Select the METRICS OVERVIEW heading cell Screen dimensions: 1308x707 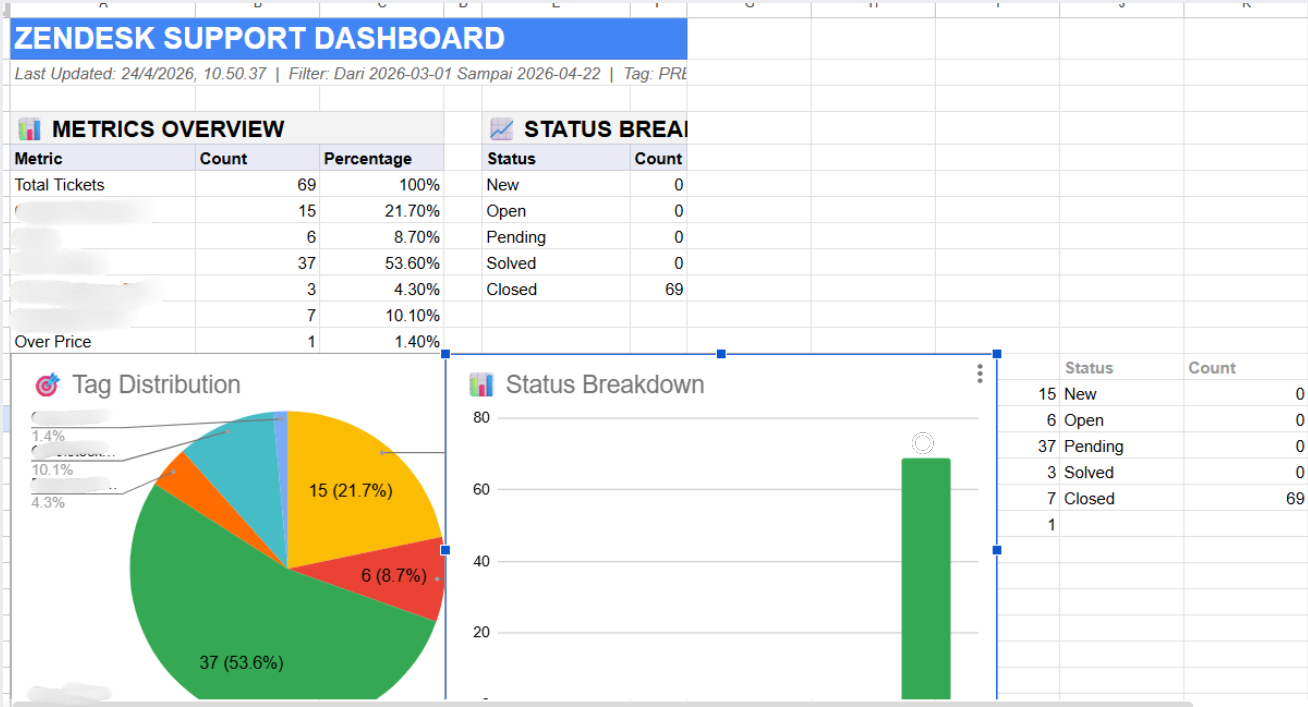click(x=227, y=129)
